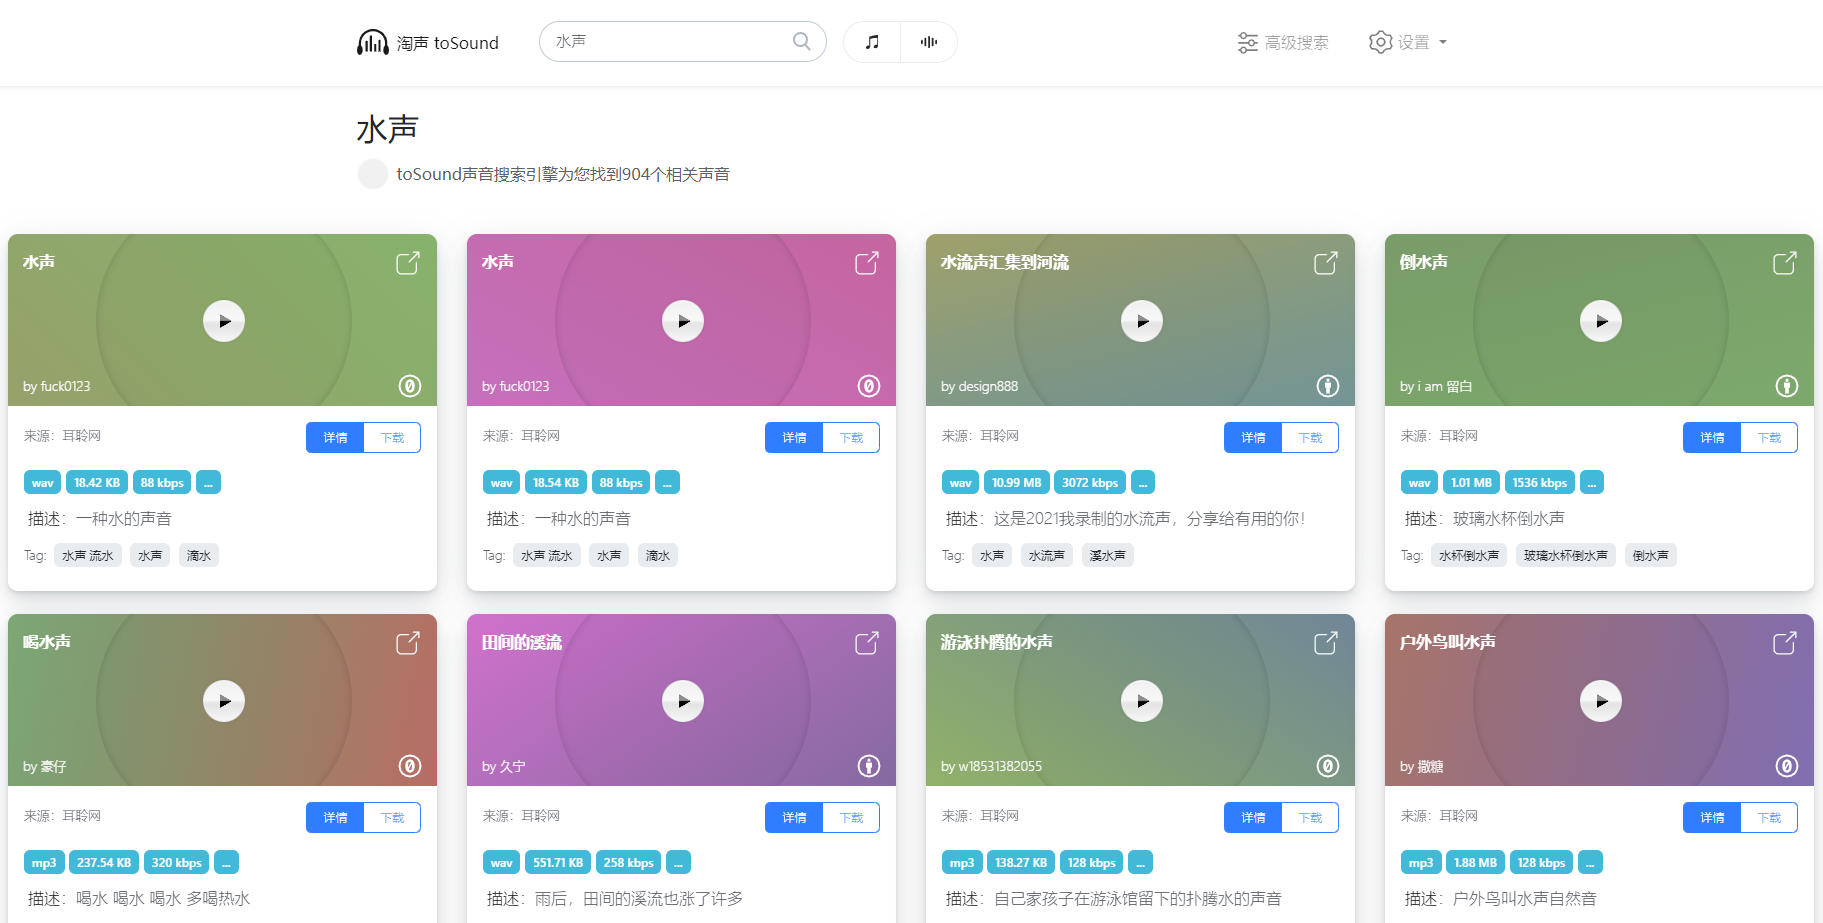This screenshot has width=1823, height=923.
Task: Click license icon on pink 水声 card
Action: tap(869, 386)
